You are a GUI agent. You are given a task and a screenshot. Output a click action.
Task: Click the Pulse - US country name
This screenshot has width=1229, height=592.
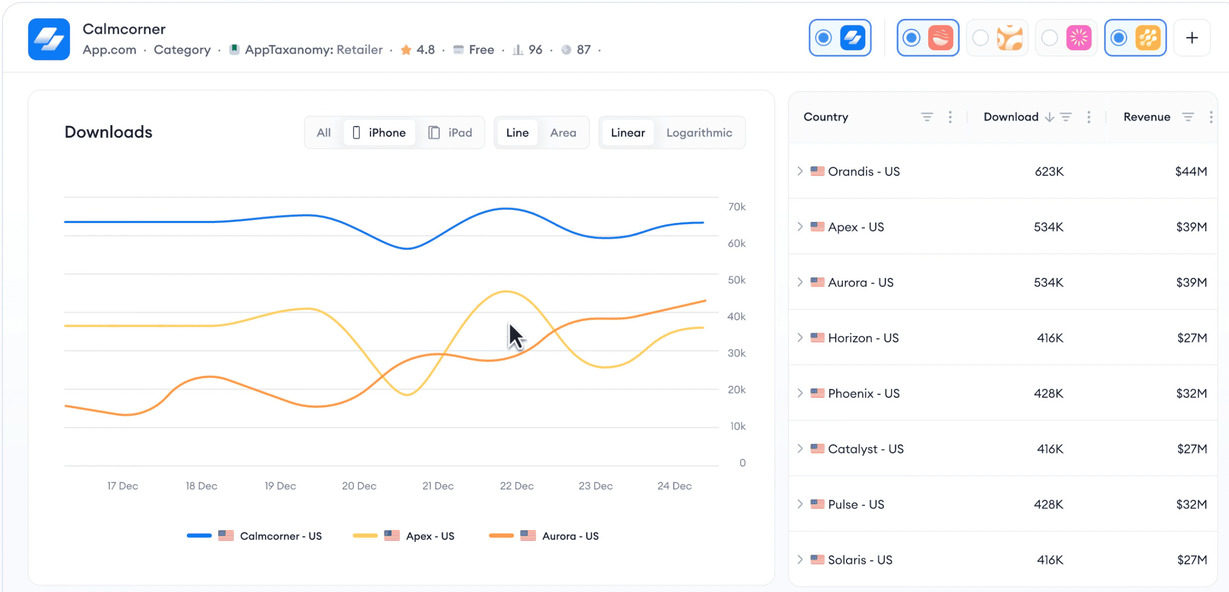coord(856,505)
